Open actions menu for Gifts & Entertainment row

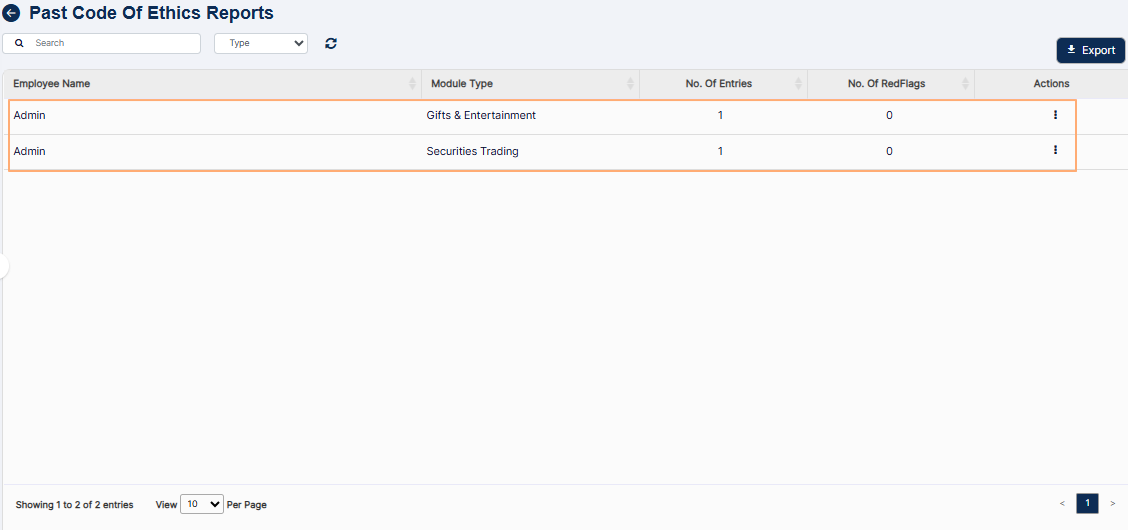click(1055, 115)
